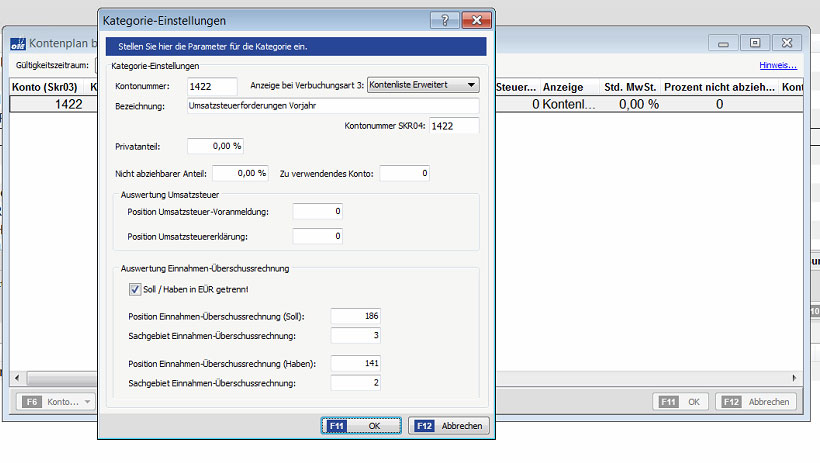Image resolution: width=820 pixels, height=463 pixels.
Task: Maximize the Kontenplan window
Action: coord(755,43)
